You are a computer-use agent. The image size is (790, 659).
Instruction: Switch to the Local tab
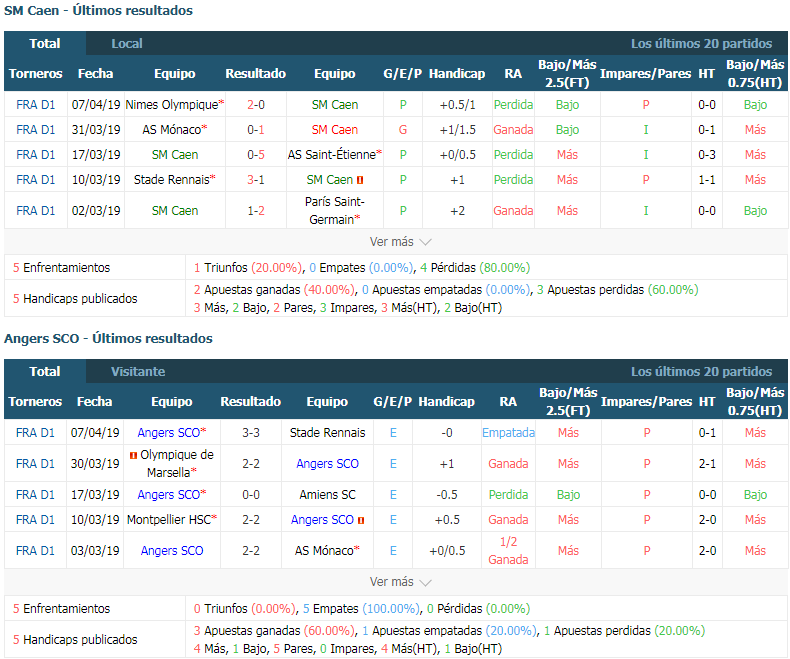pos(127,44)
